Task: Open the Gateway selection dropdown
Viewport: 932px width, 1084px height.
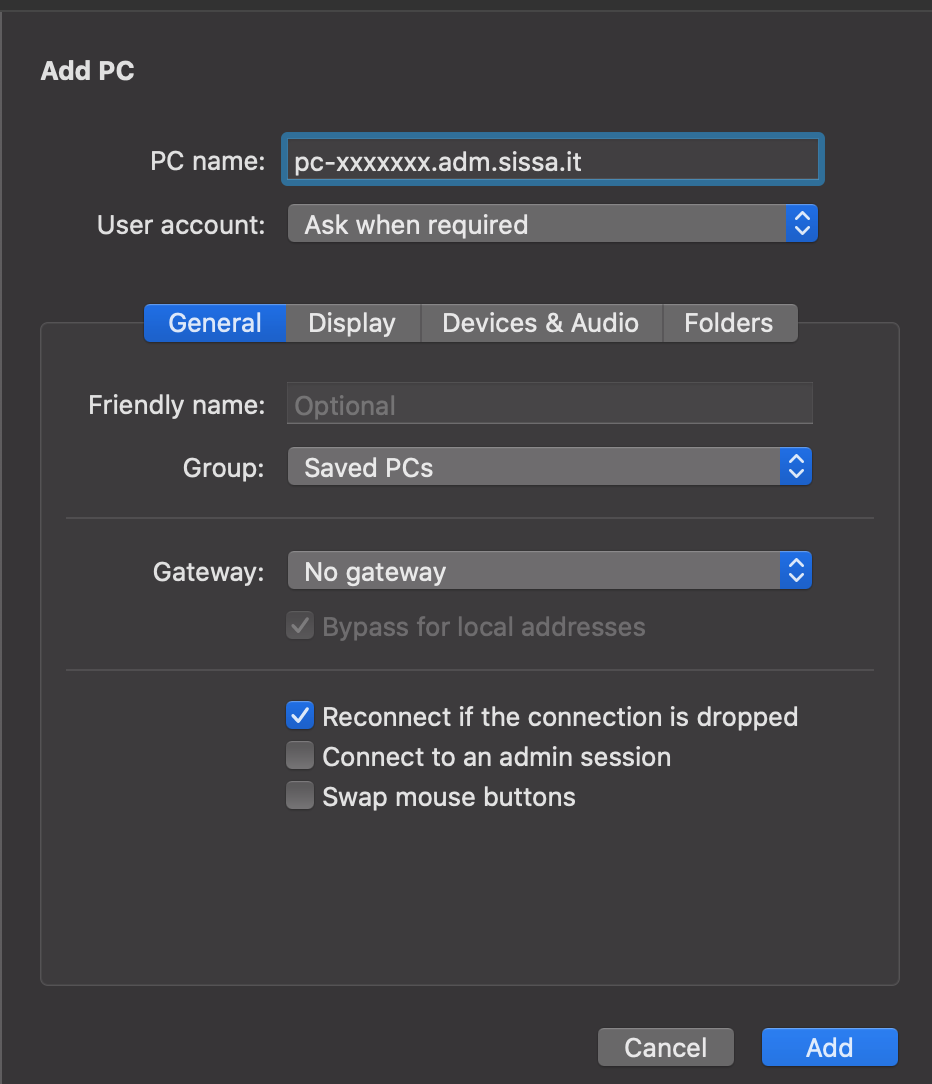Action: coord(550,570)
